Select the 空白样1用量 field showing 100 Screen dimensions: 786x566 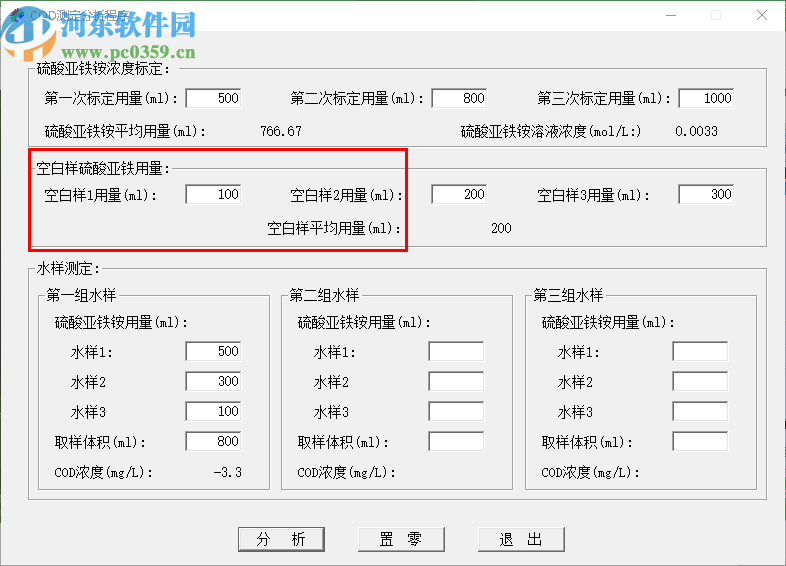(x=214, y=195)
